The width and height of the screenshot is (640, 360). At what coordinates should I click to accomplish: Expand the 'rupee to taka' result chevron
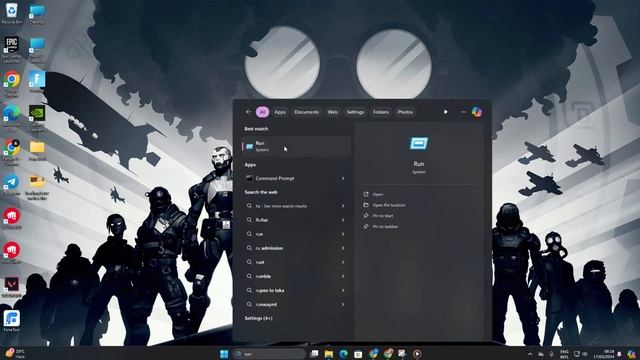tap(343, 291)
